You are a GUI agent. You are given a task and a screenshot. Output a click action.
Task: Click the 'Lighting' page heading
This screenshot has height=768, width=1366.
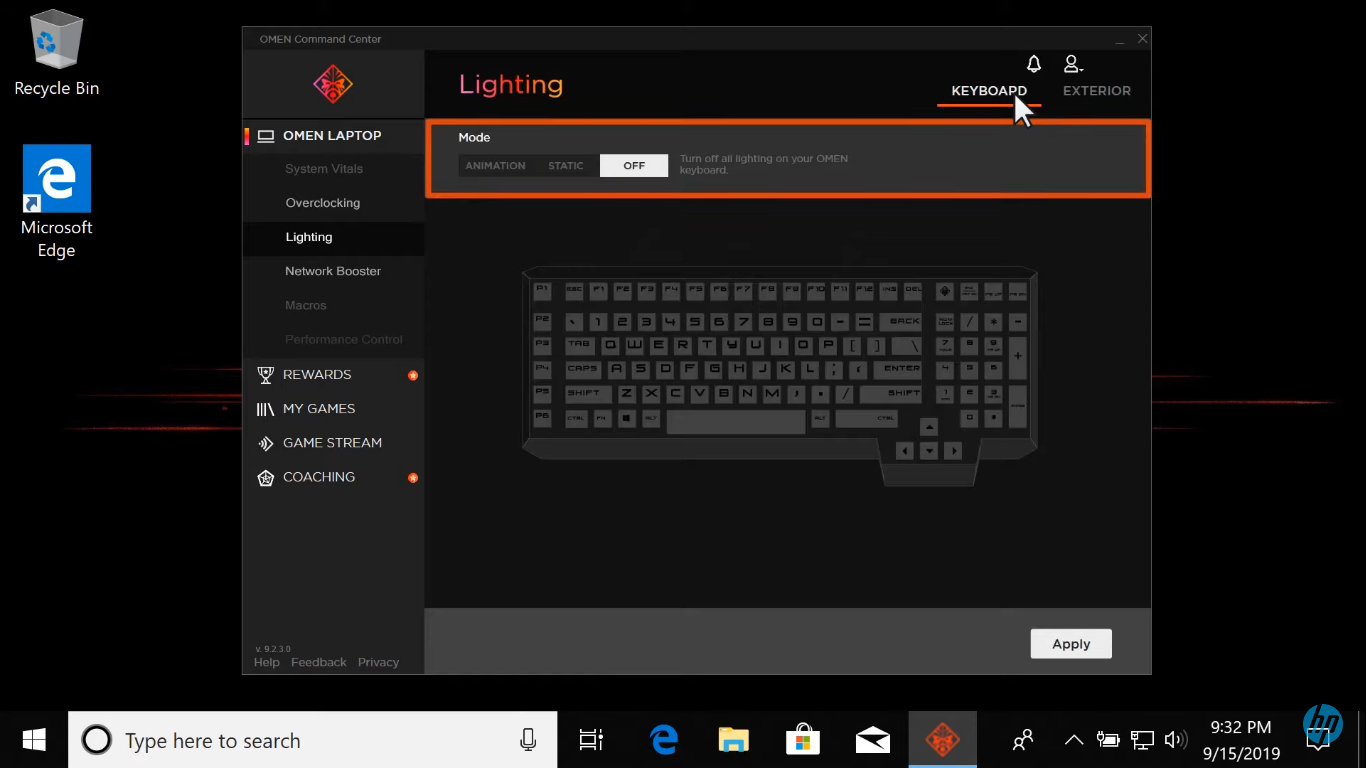511,85
